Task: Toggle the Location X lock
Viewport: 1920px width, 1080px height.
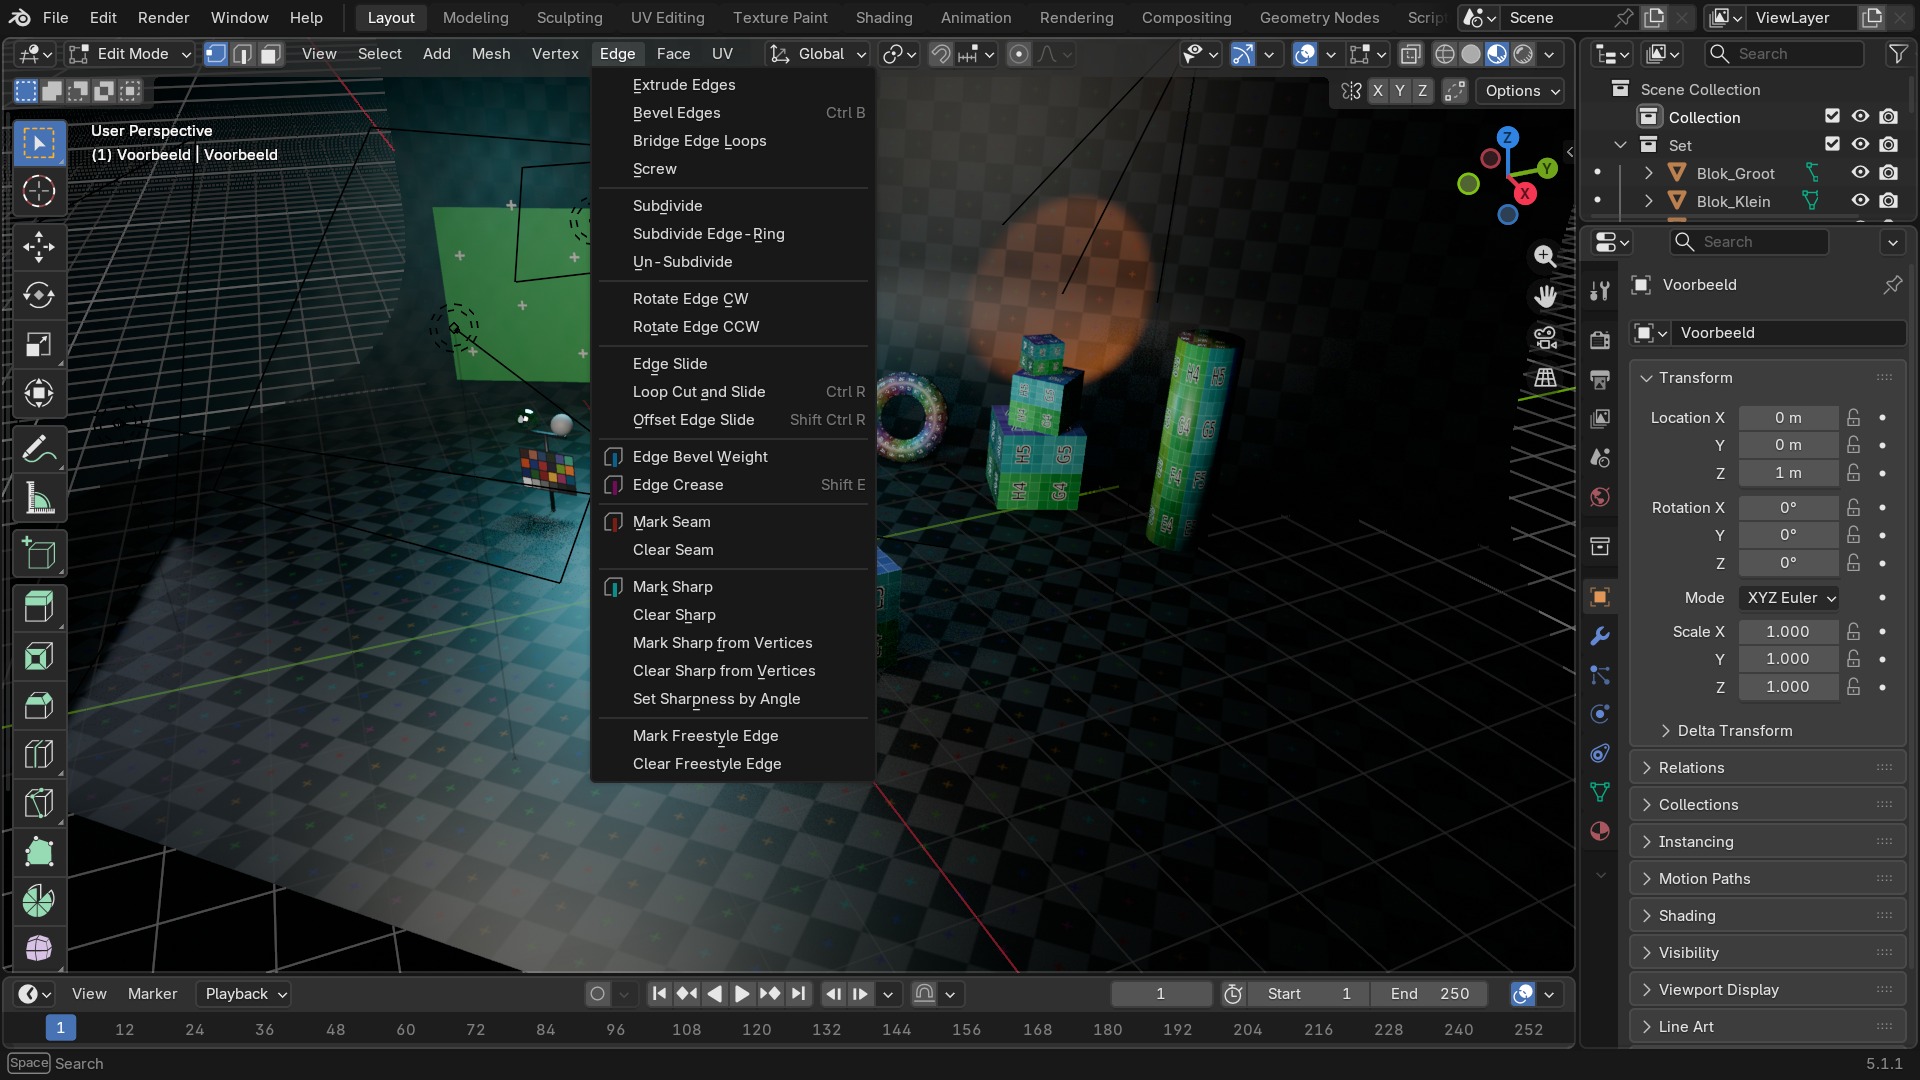Action: (1853, 418)
